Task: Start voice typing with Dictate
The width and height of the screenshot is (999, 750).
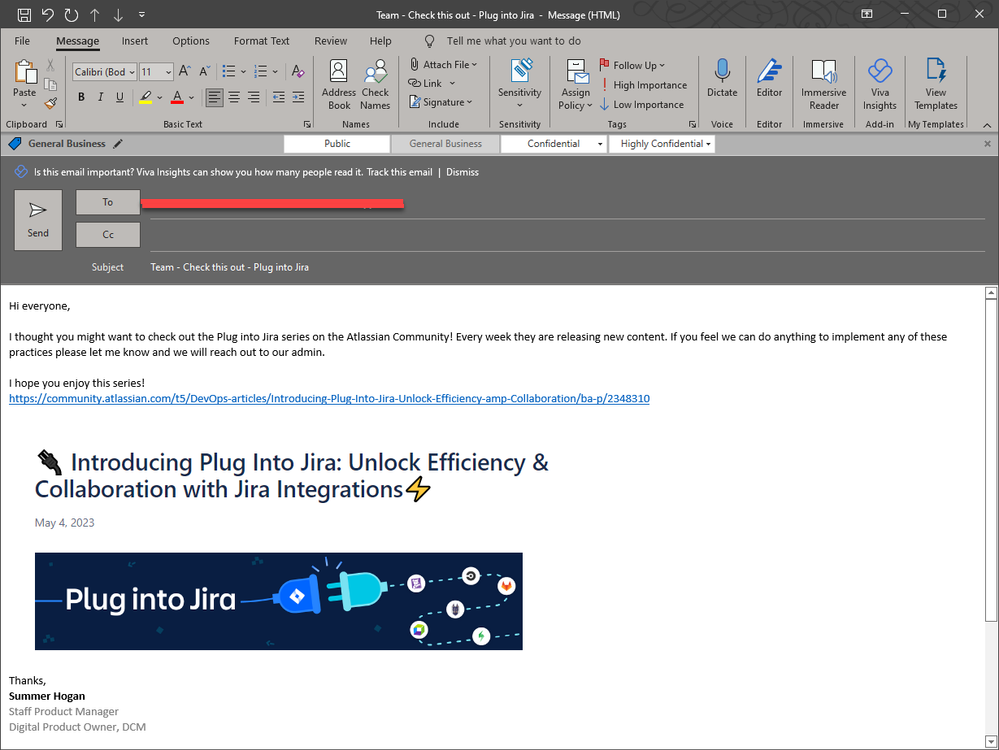Action: 722,85
